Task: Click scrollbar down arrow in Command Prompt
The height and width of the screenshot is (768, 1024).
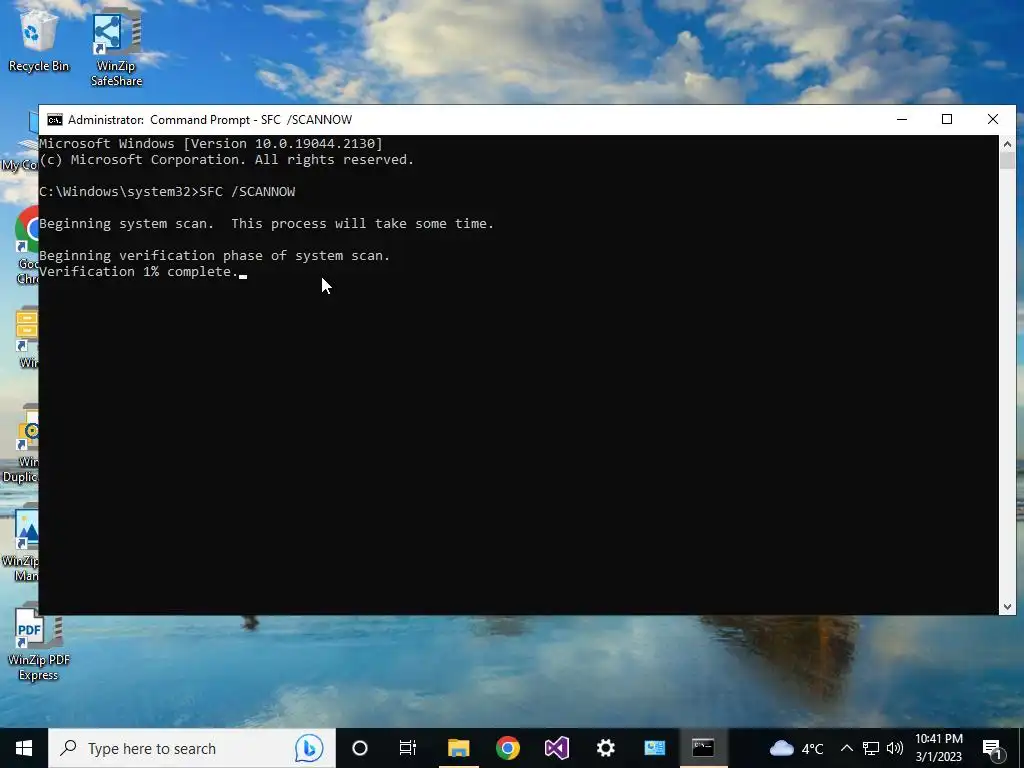Action: click(x=1007, y=607)
